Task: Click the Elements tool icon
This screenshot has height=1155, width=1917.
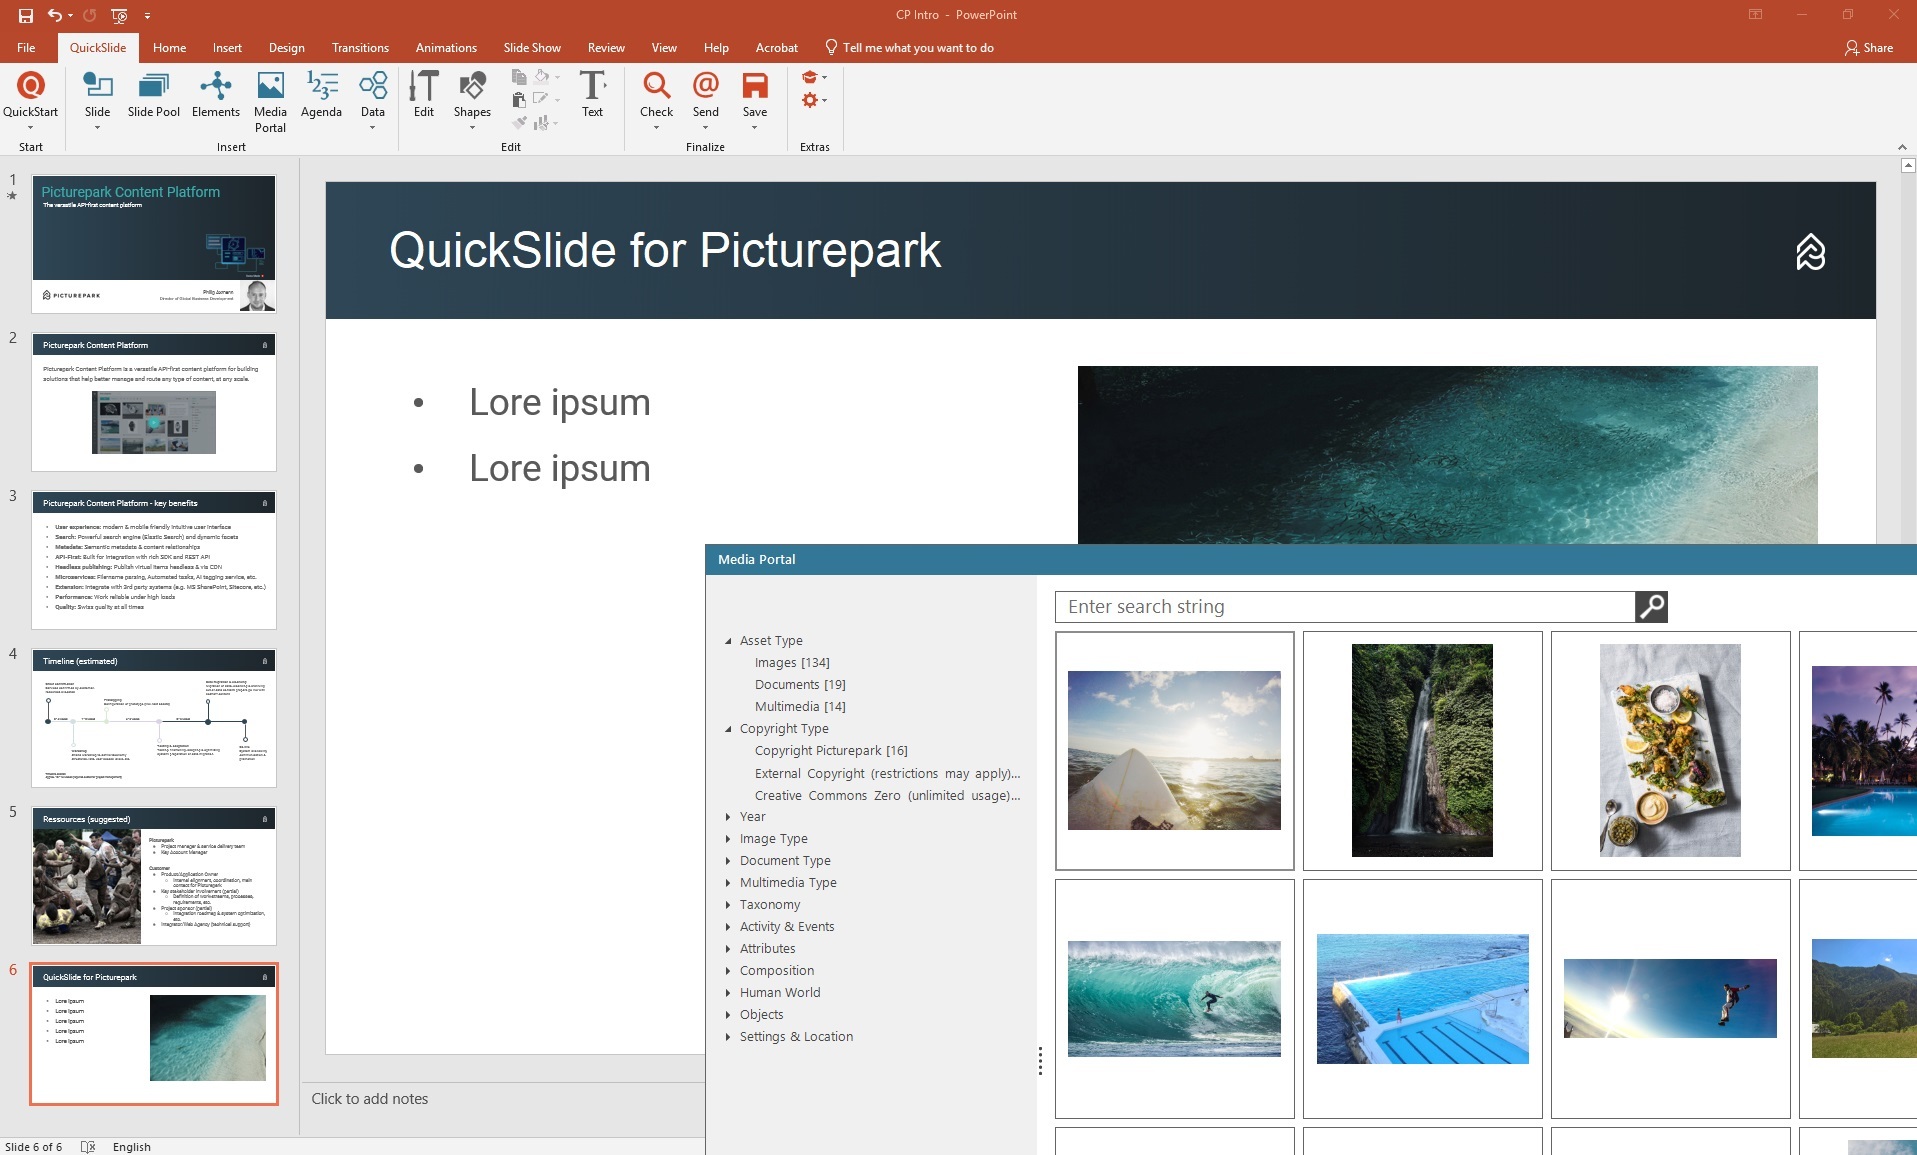Action: click(x=216, y=86)
